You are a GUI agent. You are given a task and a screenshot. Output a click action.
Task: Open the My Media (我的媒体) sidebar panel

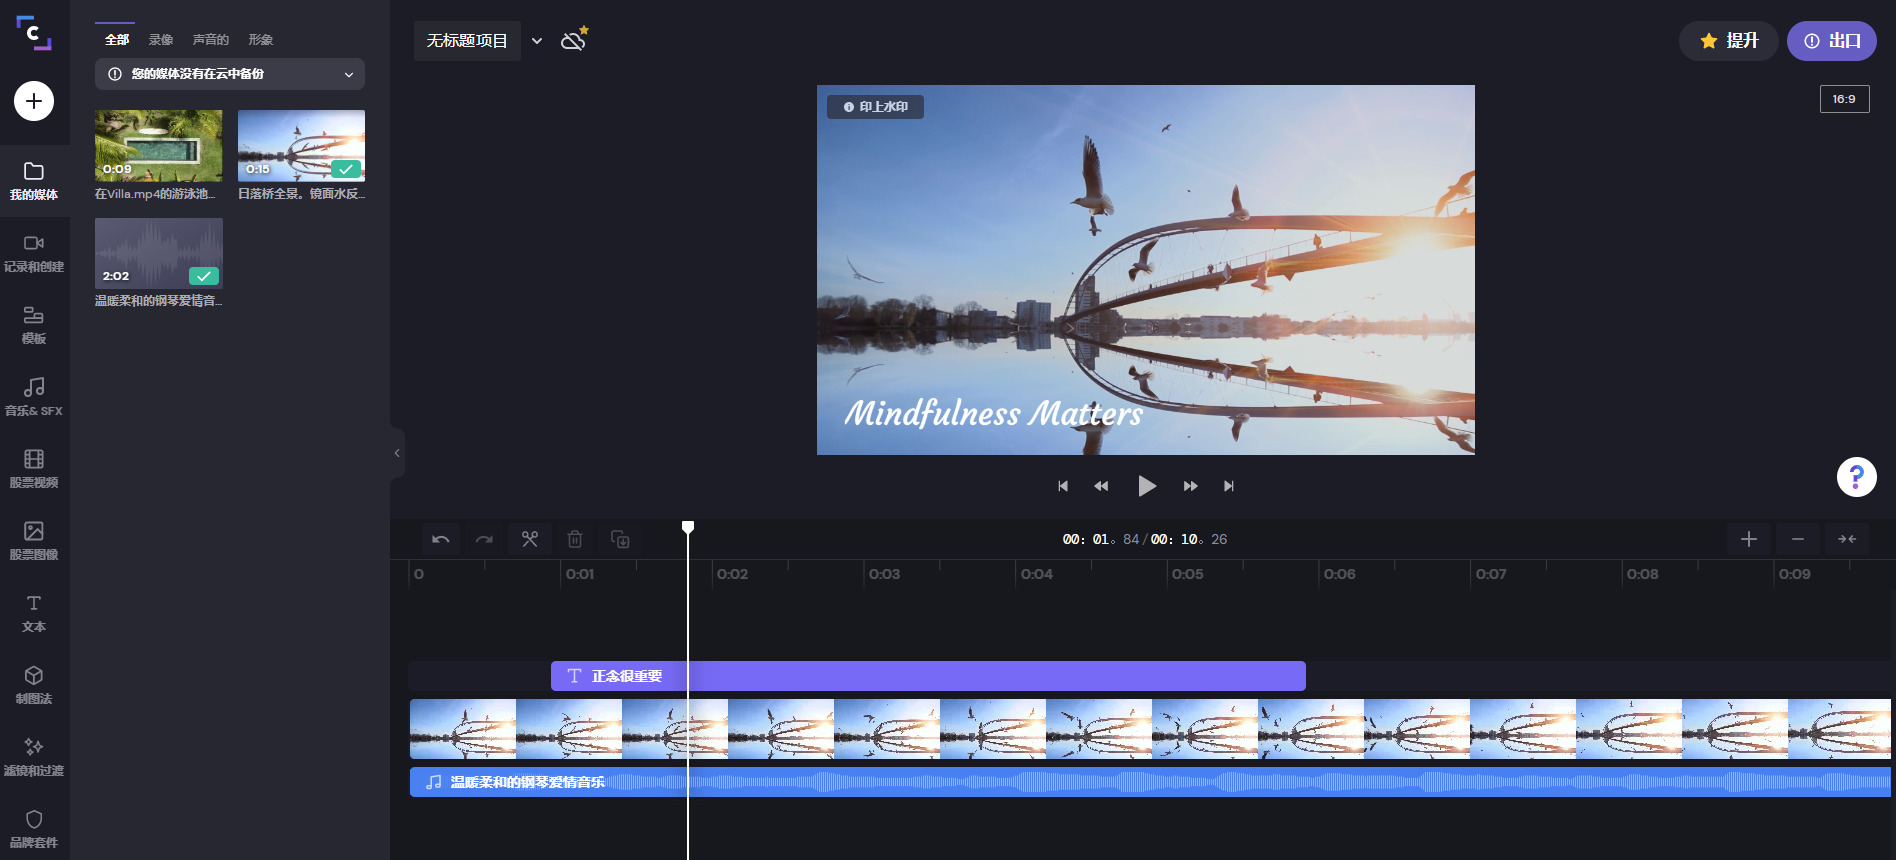point(34,181)
